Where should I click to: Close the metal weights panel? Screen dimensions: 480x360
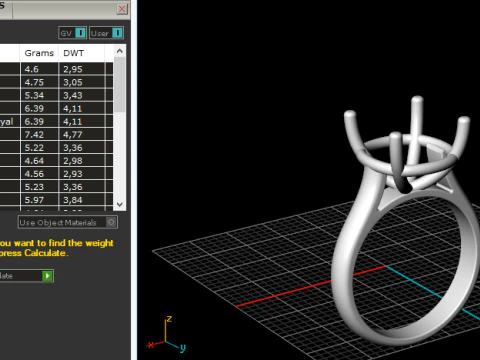coord(122,9)
